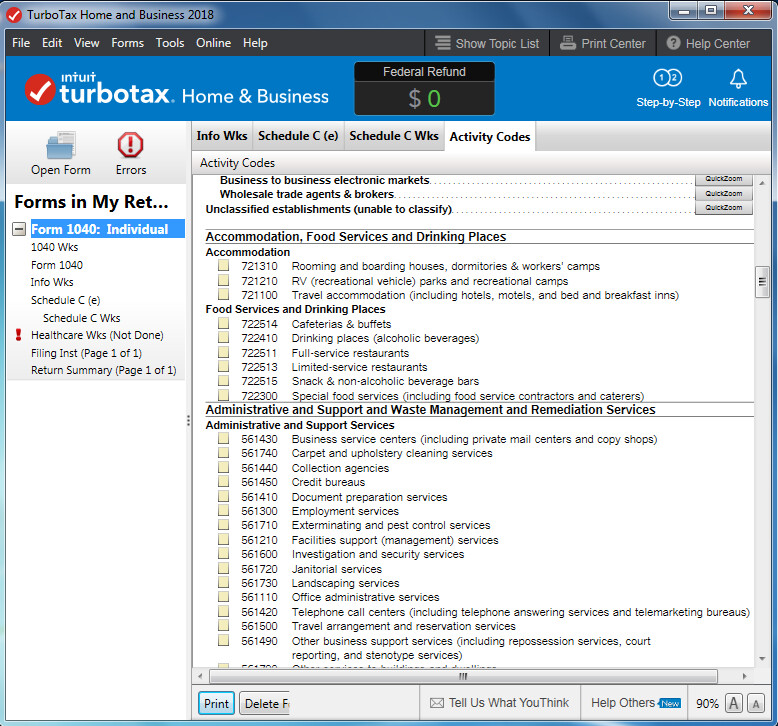This screenshot has height=726, width=778.
Task: Open the File menu
Action: pos(21,43)
